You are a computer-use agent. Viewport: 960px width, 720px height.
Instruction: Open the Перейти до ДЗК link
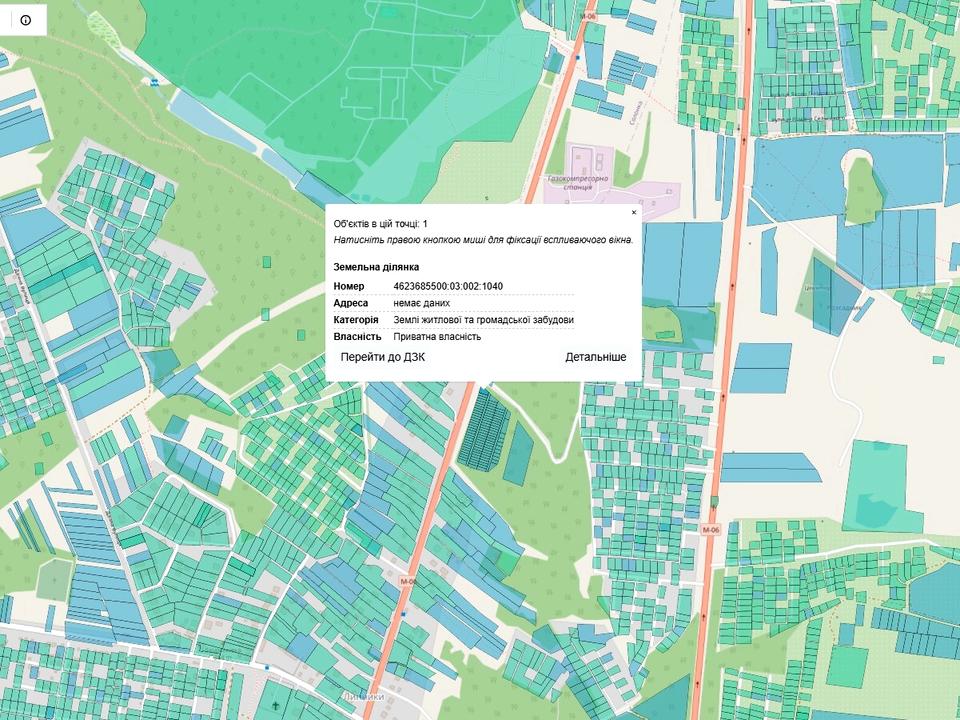382,357
